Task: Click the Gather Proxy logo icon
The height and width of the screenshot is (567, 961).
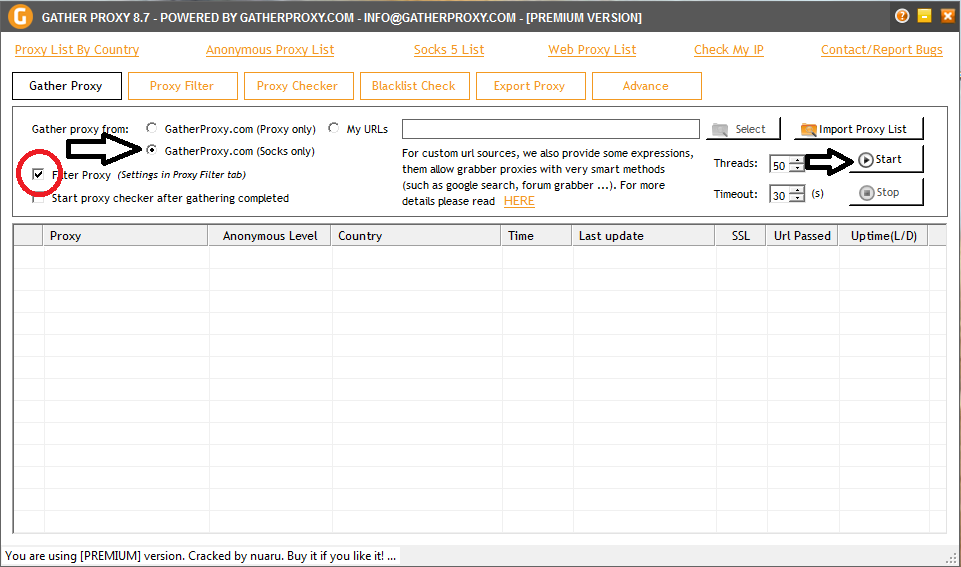Action: tap(20, 17)
